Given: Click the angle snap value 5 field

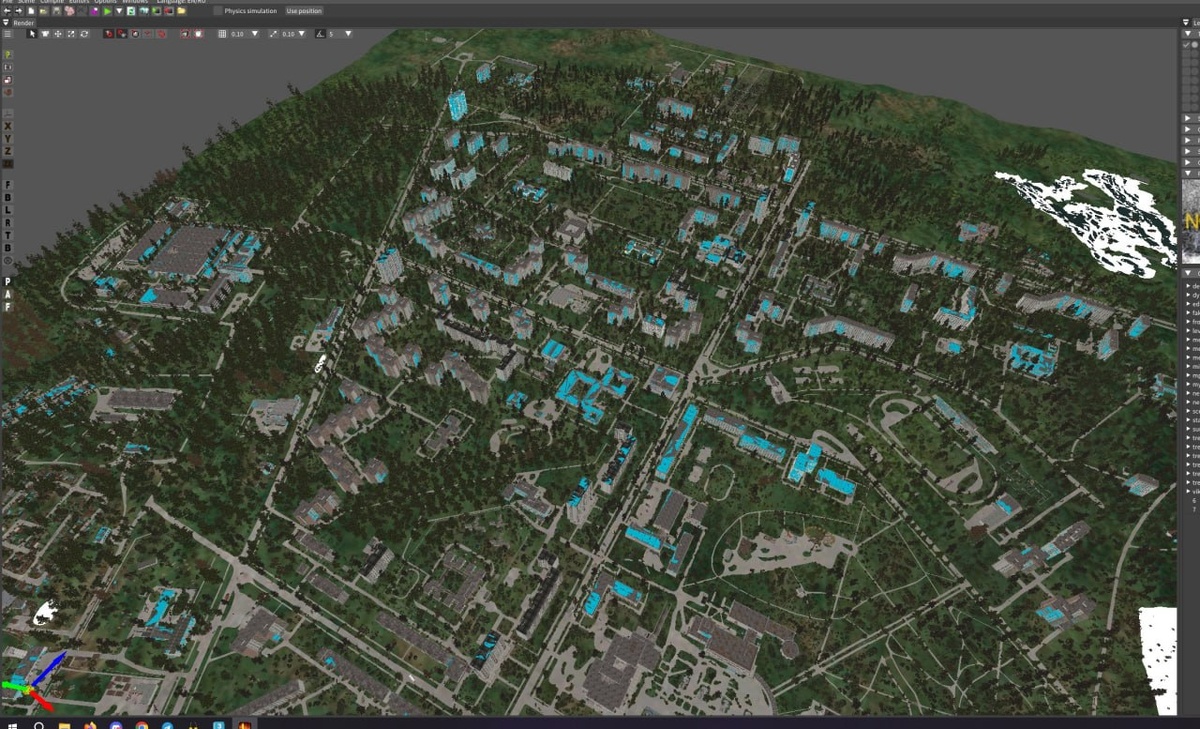Looking at the screenshot, I should click(x=334, y=34).
